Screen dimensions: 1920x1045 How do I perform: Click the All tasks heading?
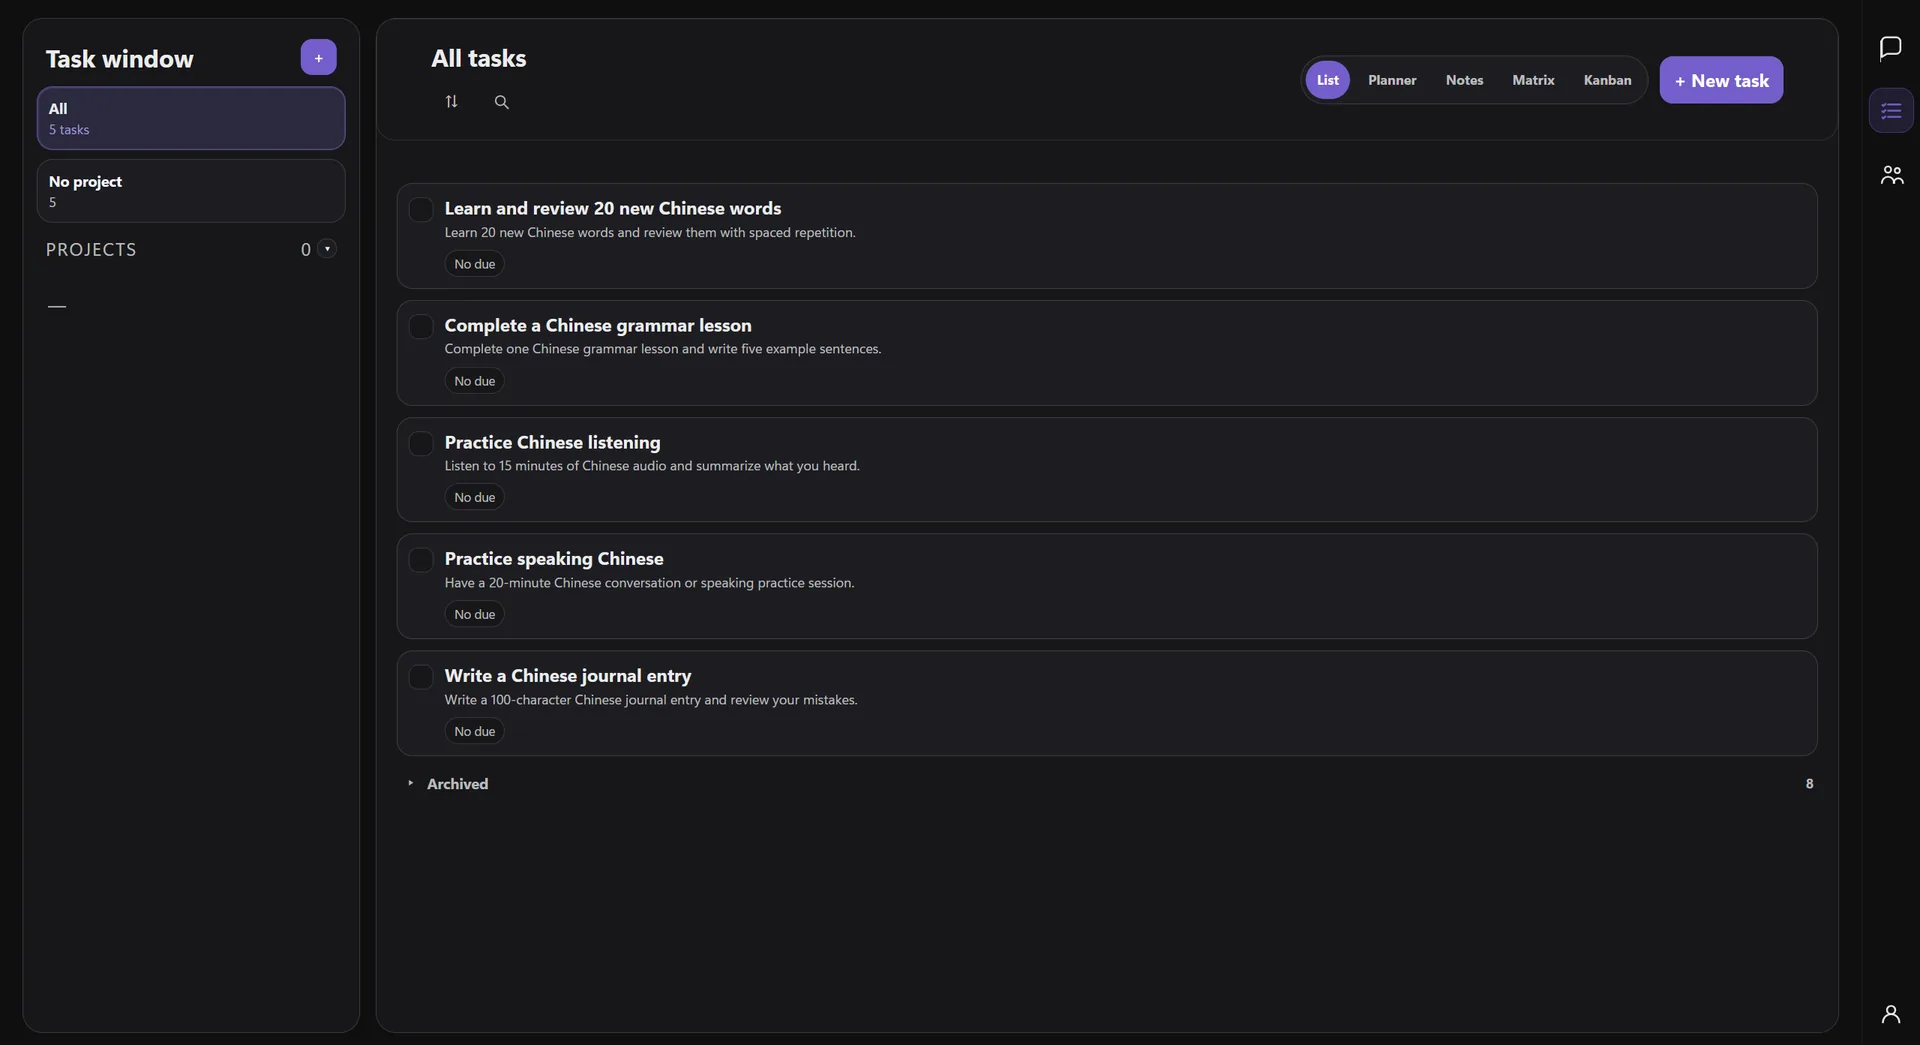(x=478, y=58)
